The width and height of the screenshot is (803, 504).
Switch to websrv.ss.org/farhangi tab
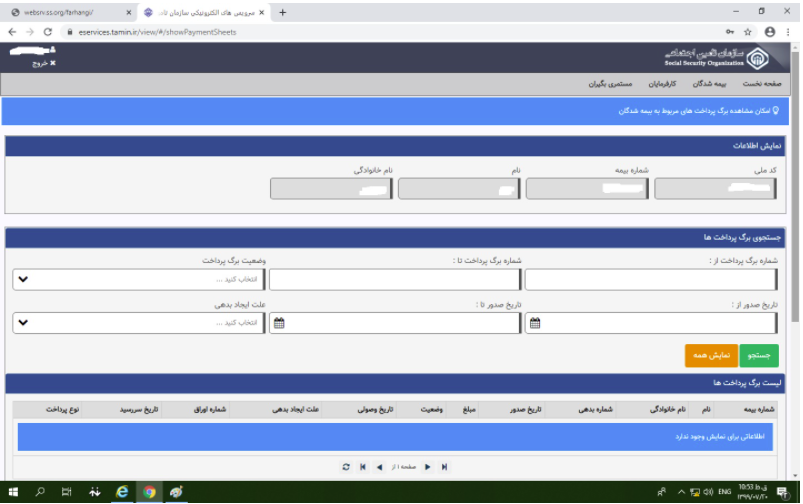coord(65,12)
